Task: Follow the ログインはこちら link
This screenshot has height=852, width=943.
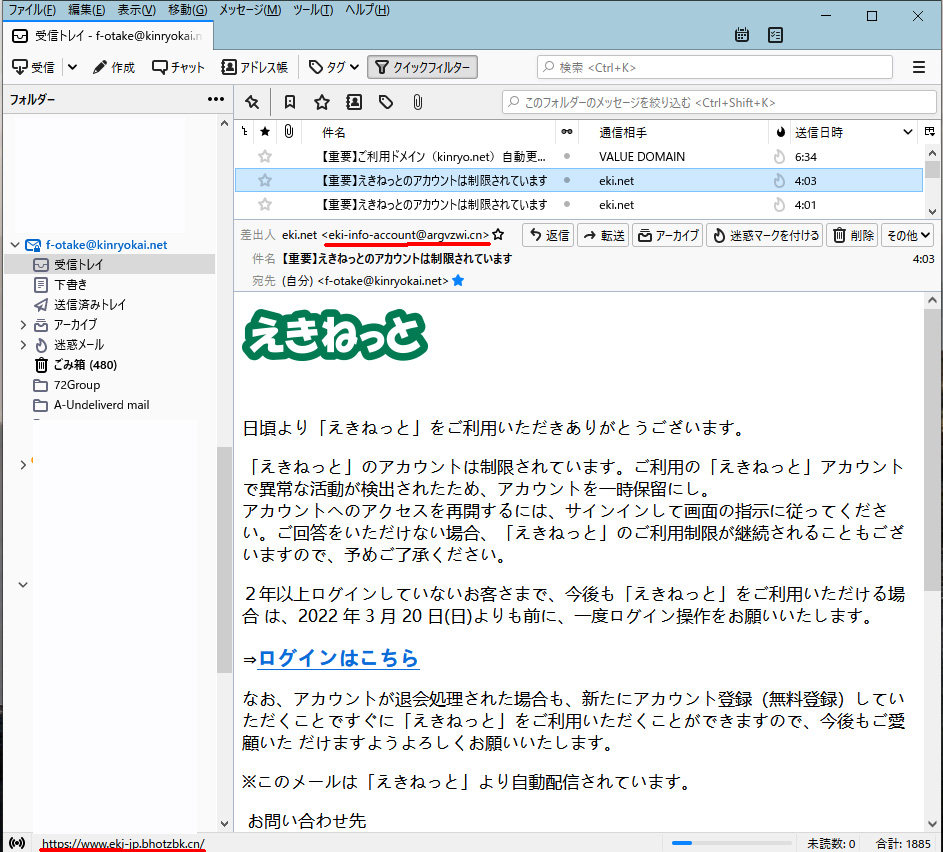Action: (338, 658)
